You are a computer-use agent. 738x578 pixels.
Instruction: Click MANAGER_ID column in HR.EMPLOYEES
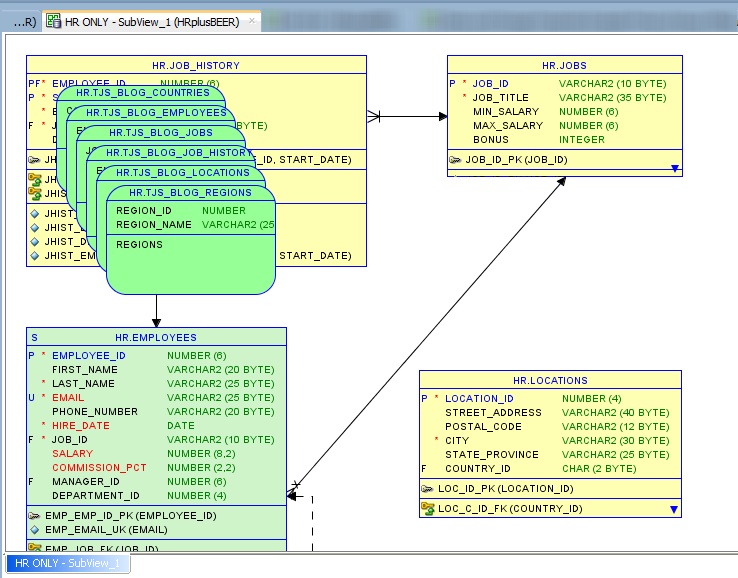[x=86, y=482]
